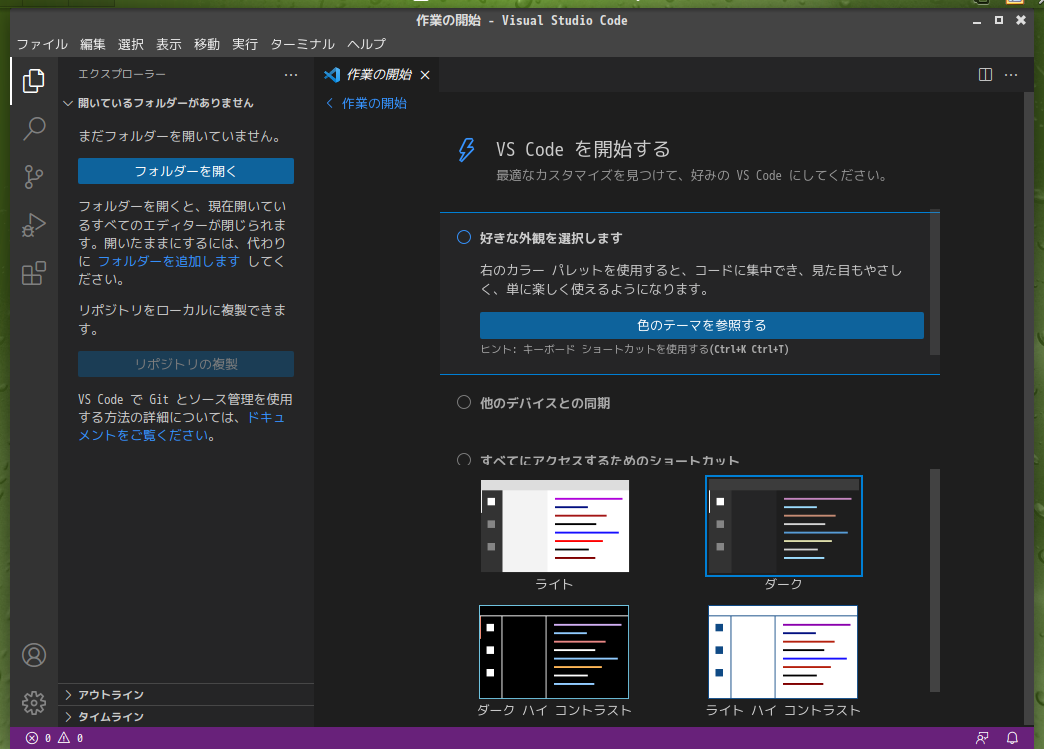Click the theme preview pane scrollbar
This screenshot has height=749, width=1044.
pyautogui.click(x=935, y=581)
